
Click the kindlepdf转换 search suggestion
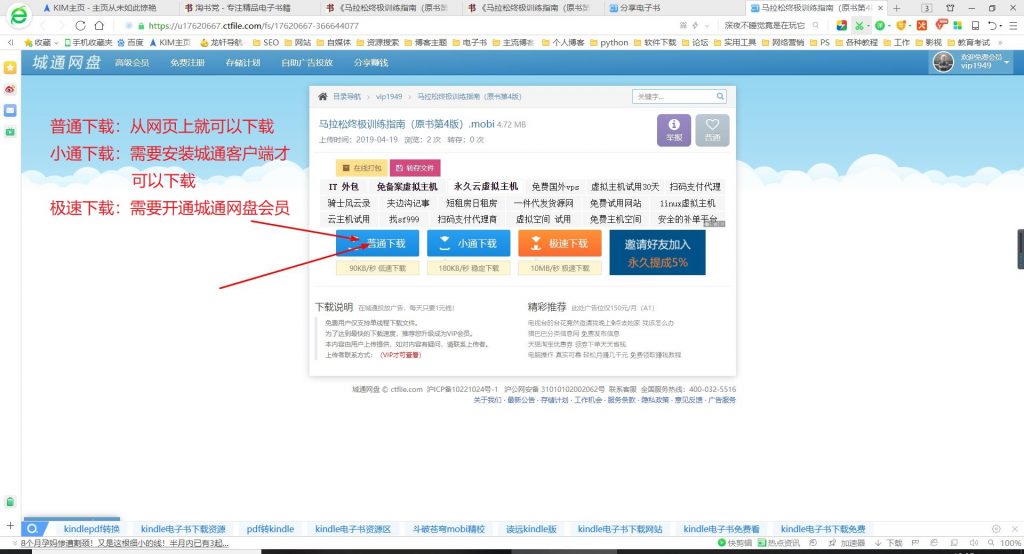91,529
